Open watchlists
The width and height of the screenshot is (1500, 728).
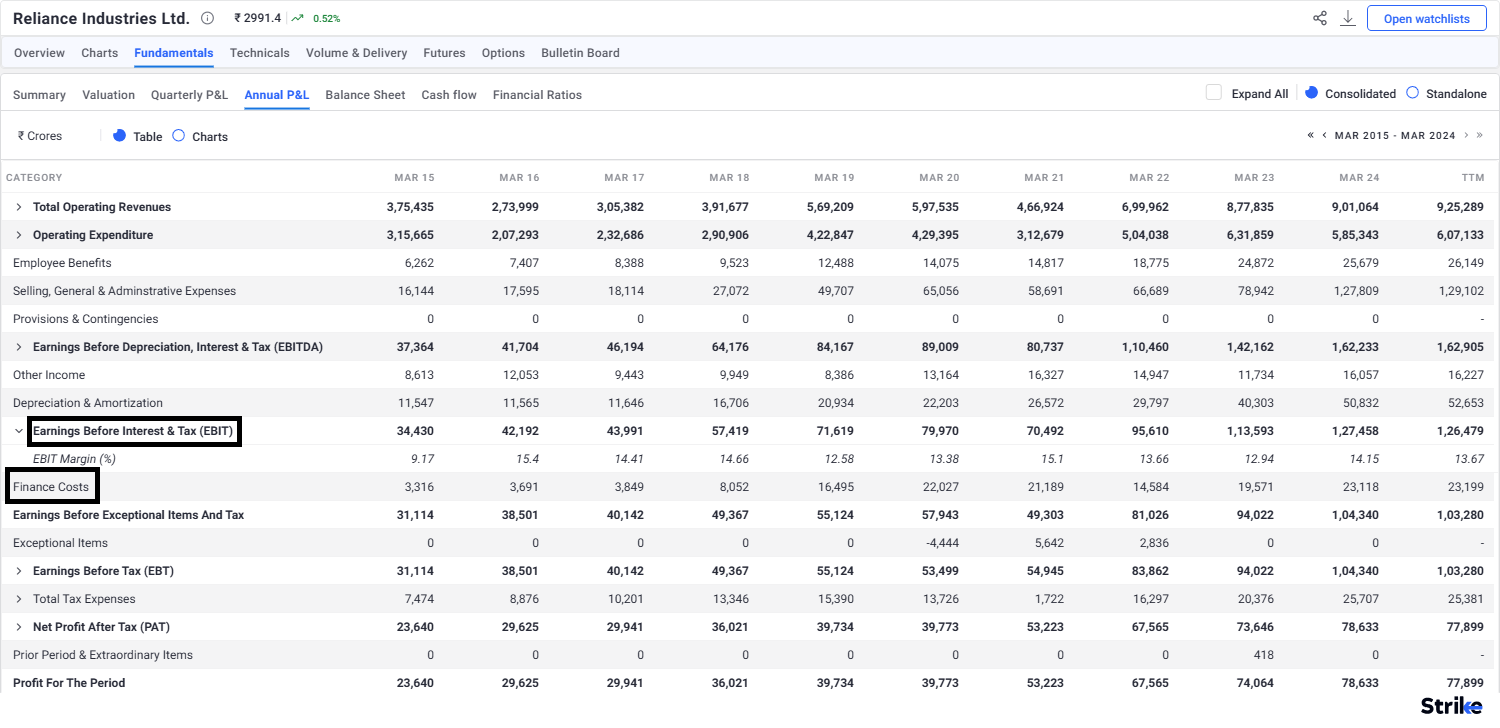click(1427, 18)
